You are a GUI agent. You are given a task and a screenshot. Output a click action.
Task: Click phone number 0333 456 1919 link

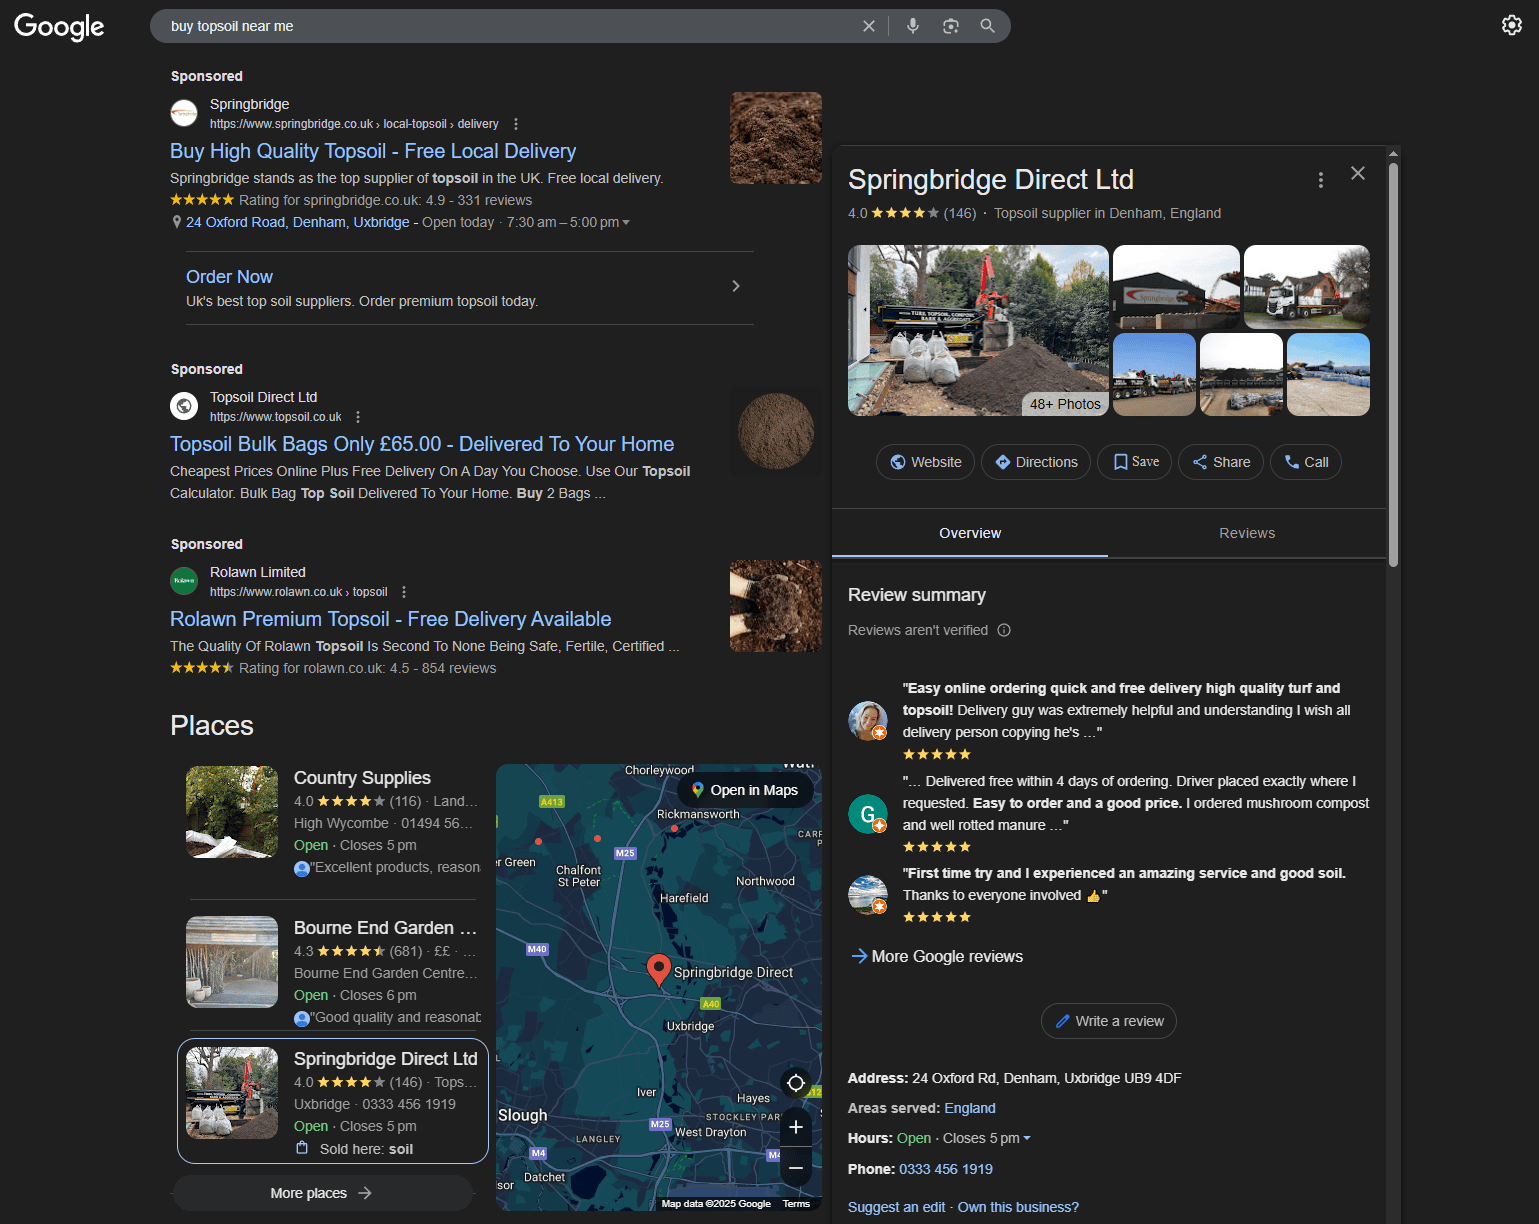click(946, 1169)
